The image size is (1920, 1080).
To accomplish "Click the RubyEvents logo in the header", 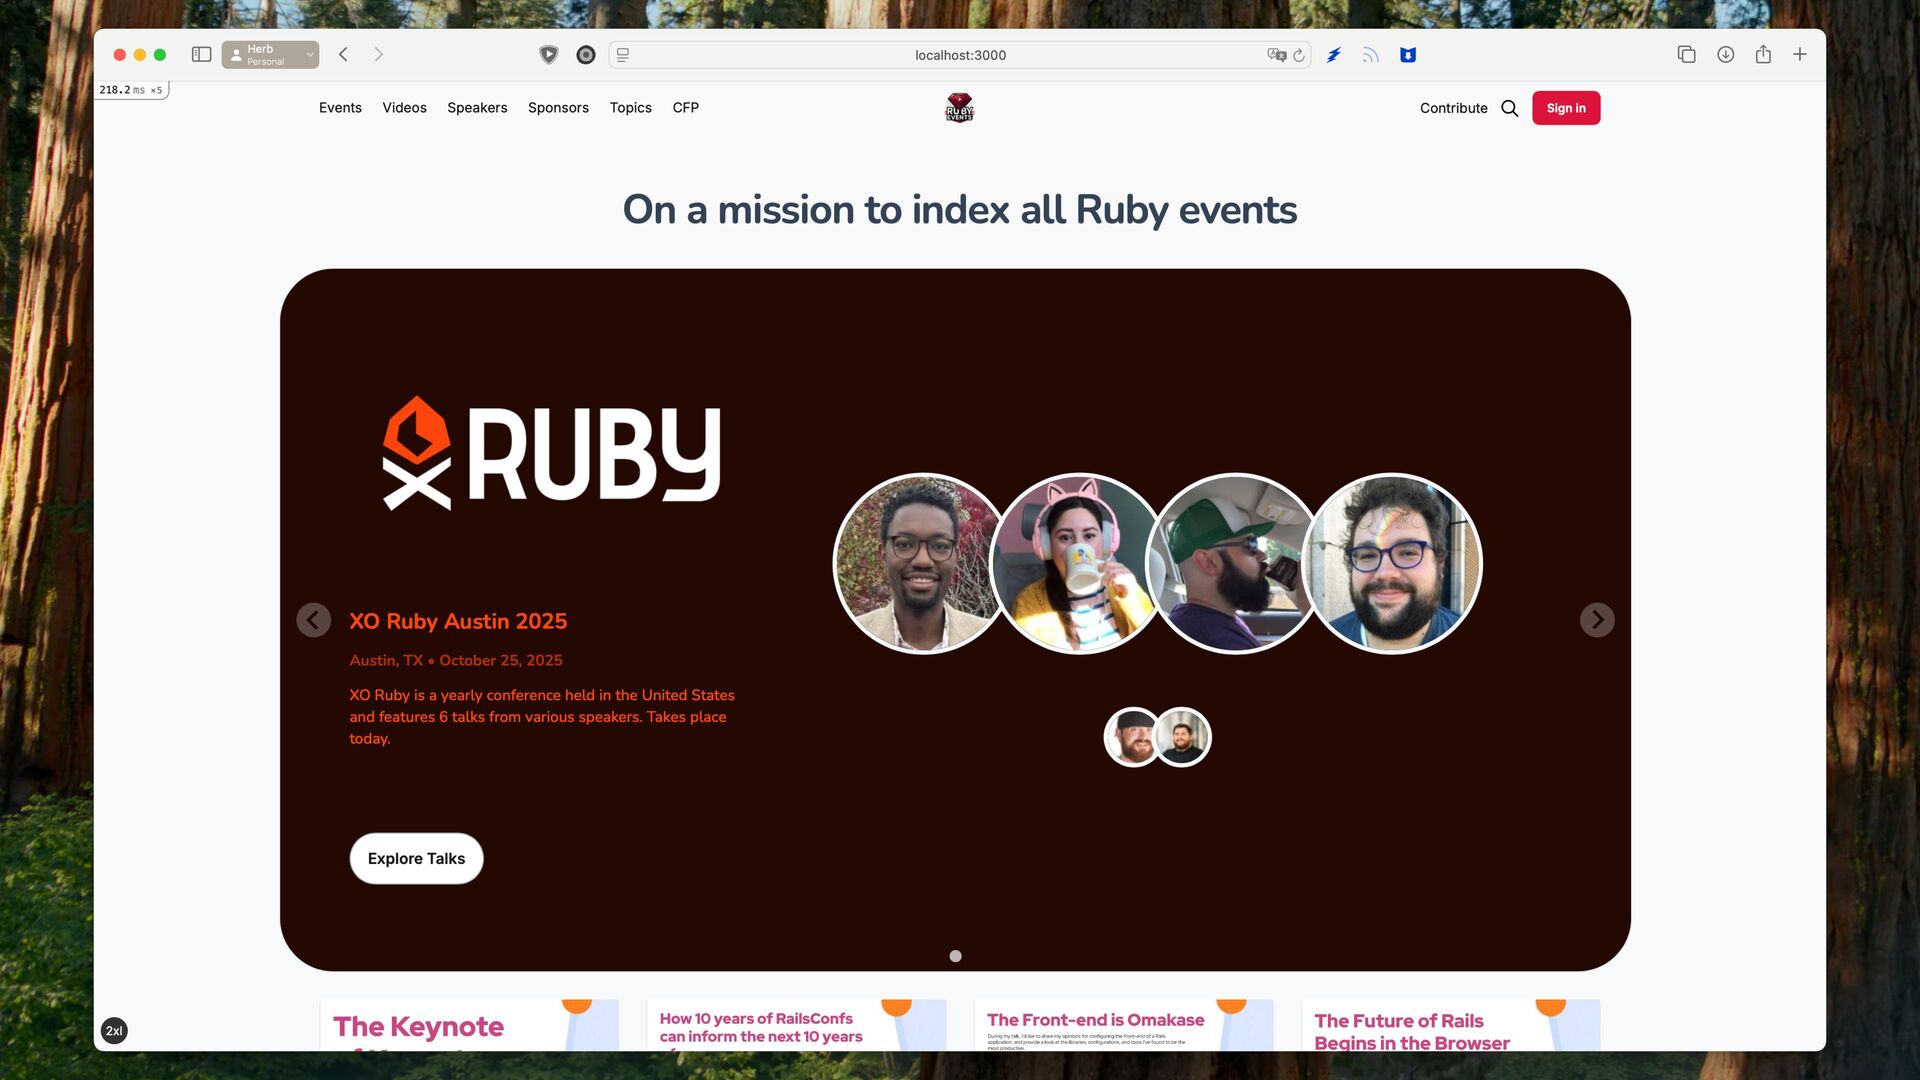I will [x=959, y=107].
